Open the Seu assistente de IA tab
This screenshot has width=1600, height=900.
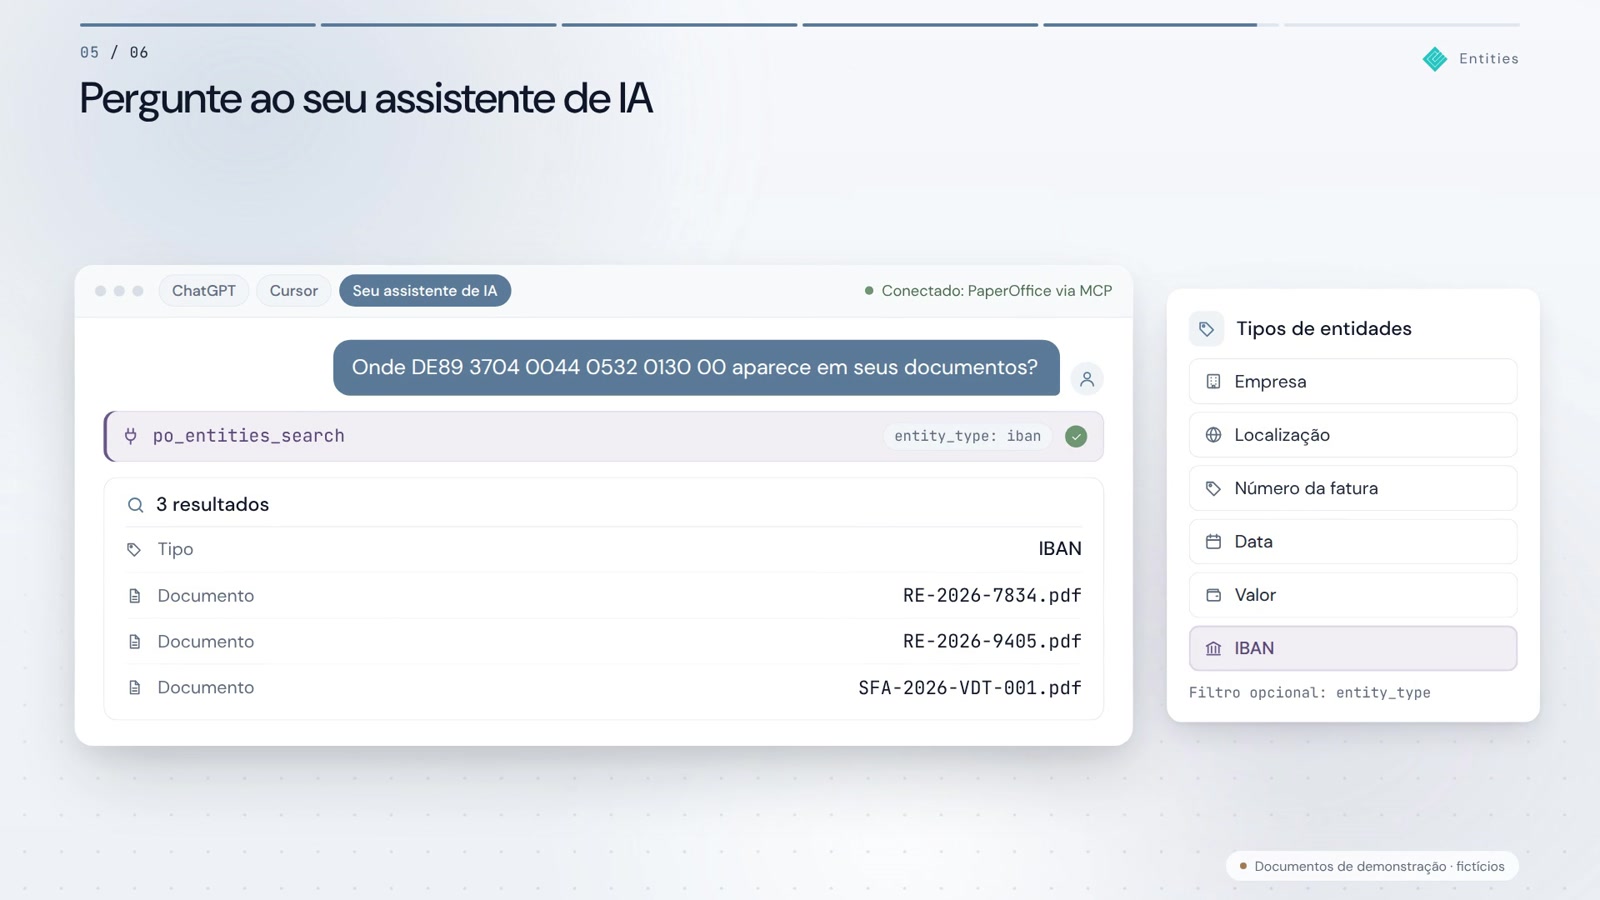(425, 291)
